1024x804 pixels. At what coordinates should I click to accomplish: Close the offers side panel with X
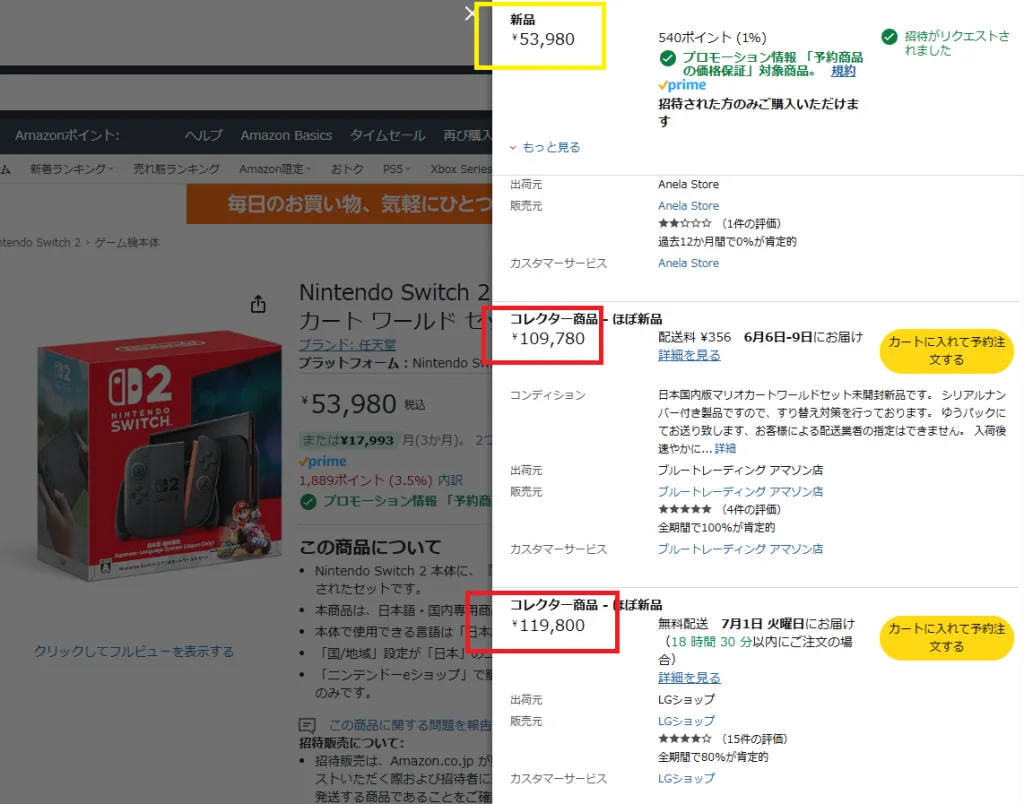click(470, 13)
